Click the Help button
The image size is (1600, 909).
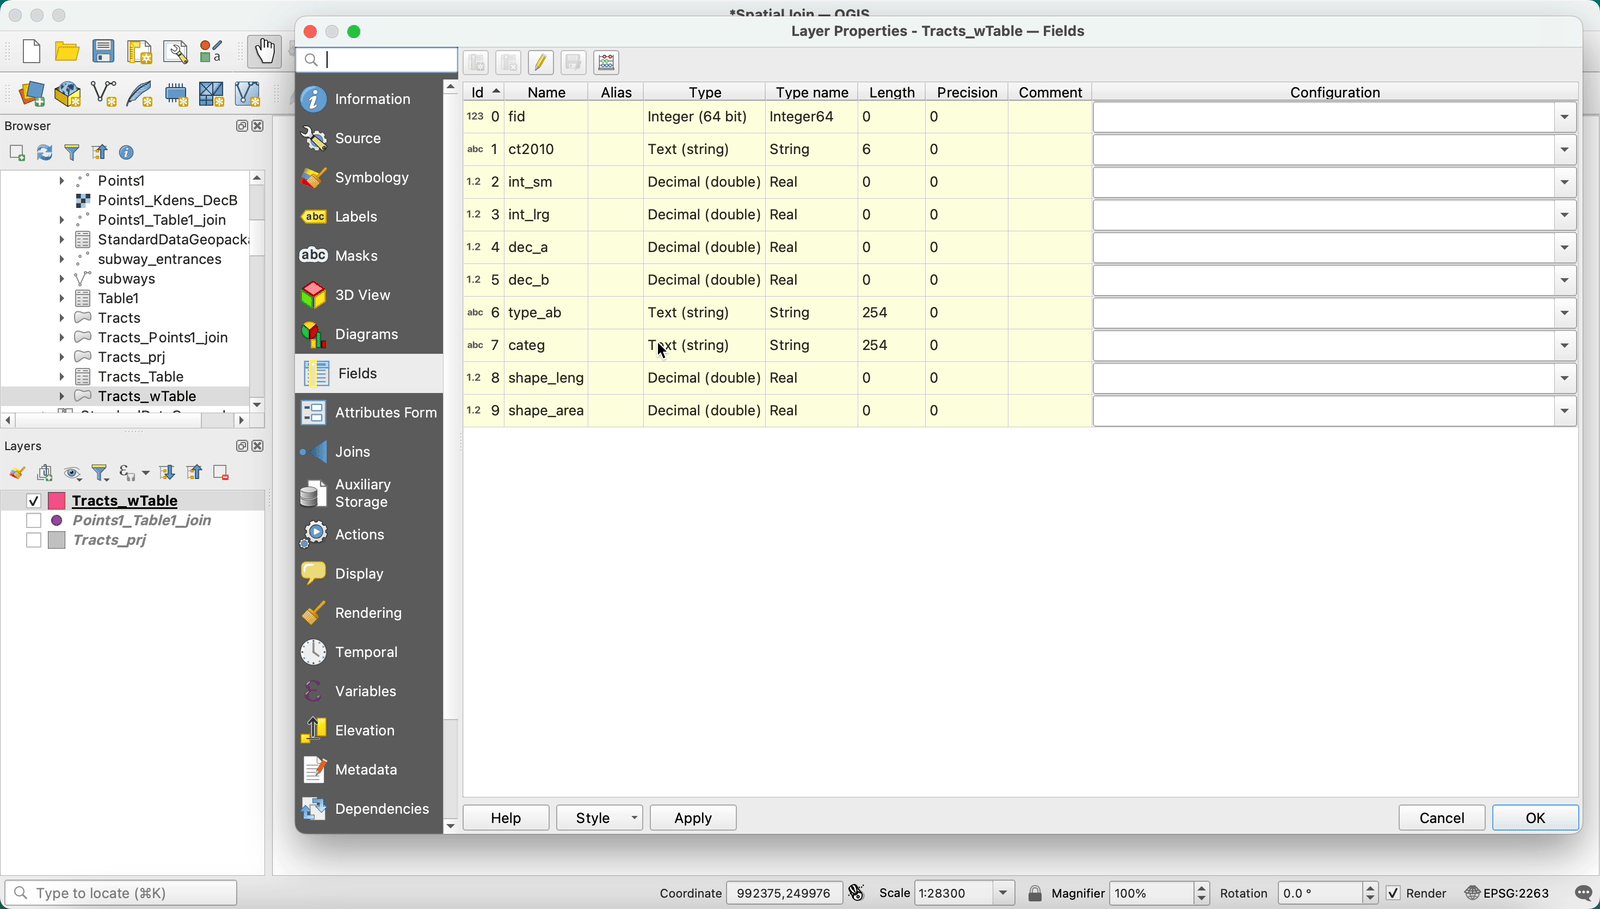[505, 817]
